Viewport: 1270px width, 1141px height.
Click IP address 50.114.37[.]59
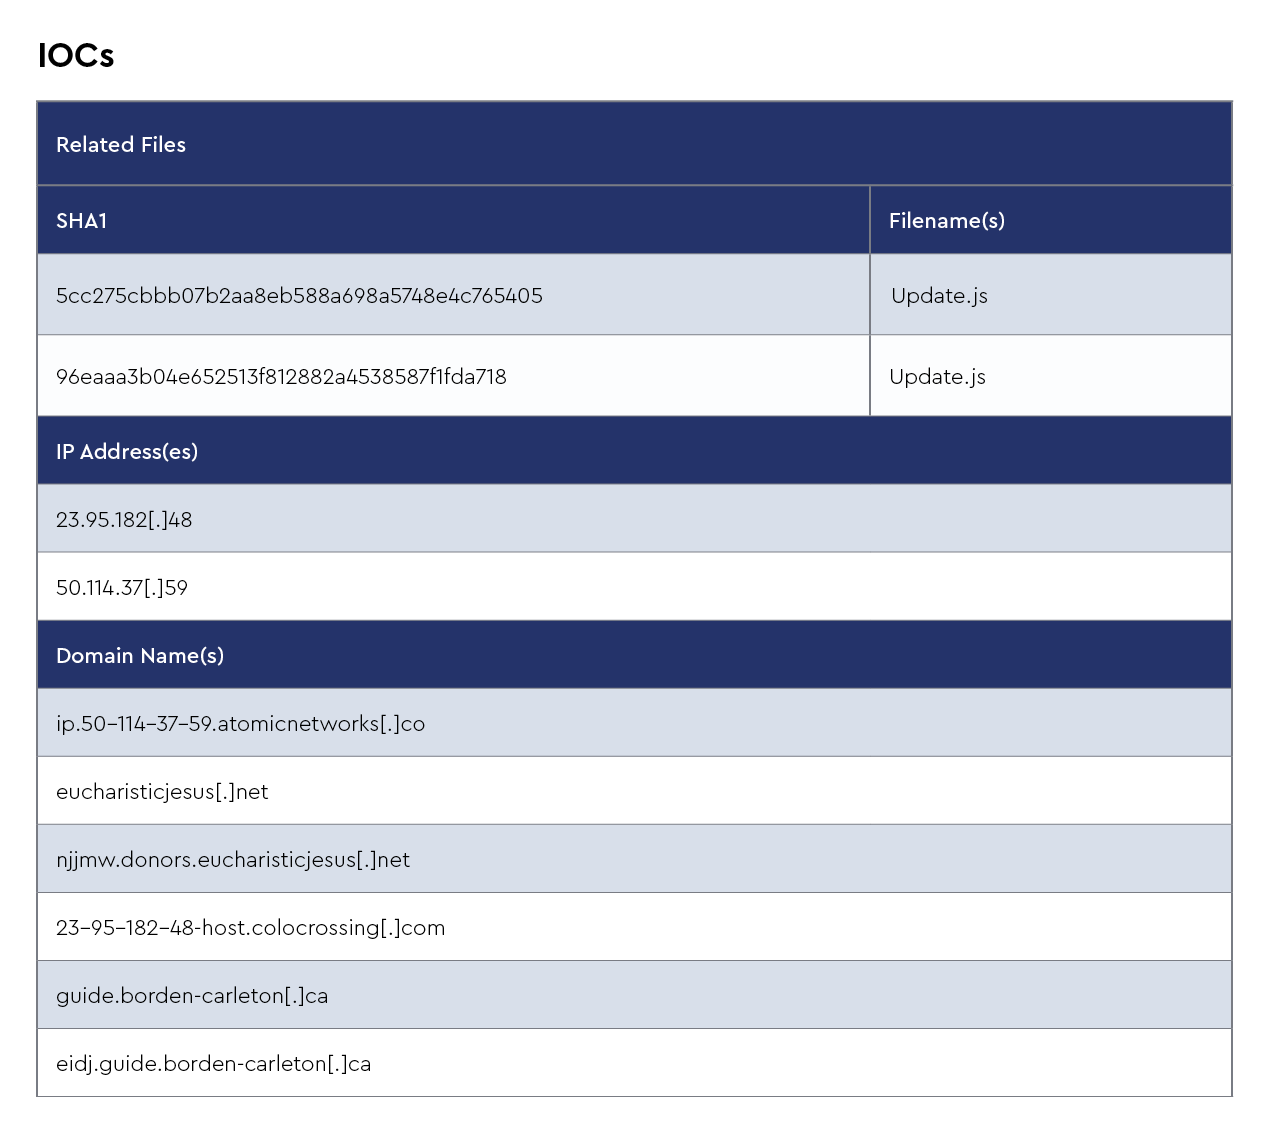pyautogui.click(x=122, y=588)
